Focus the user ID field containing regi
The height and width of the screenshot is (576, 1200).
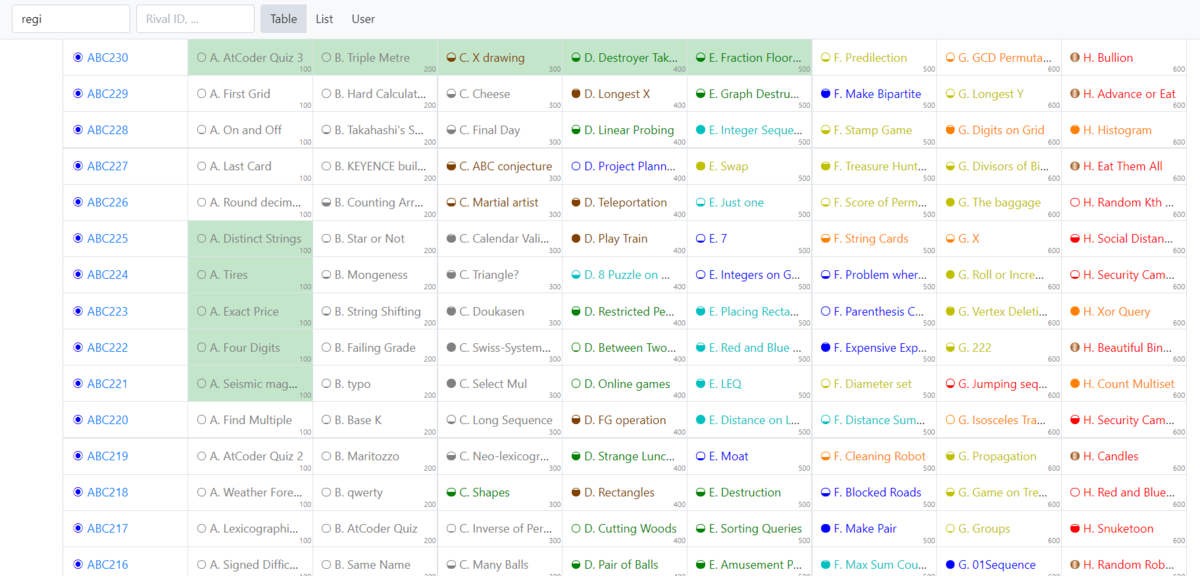coord(70,19)
